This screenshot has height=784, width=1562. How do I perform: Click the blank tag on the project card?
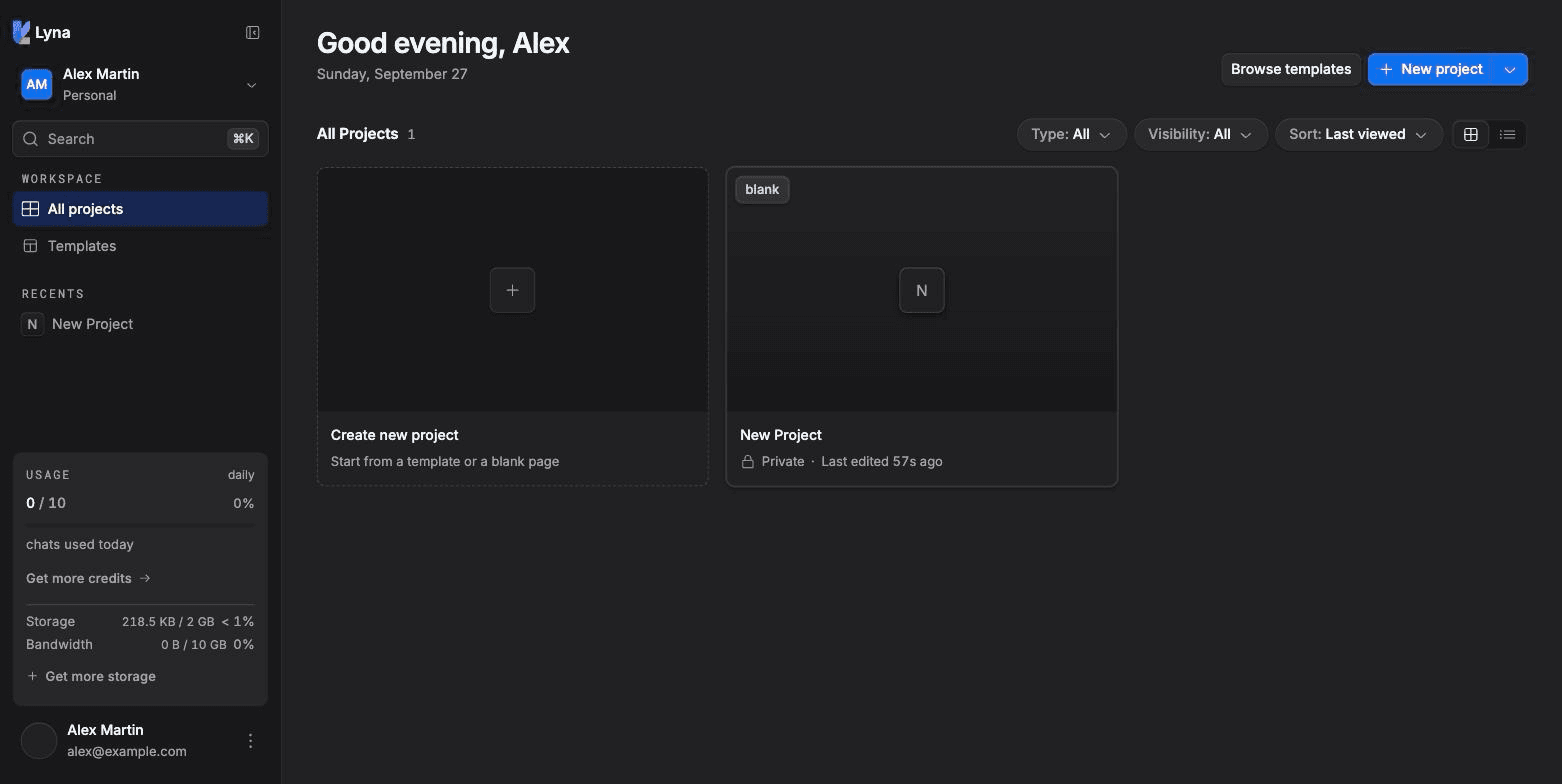pos(762,189)
